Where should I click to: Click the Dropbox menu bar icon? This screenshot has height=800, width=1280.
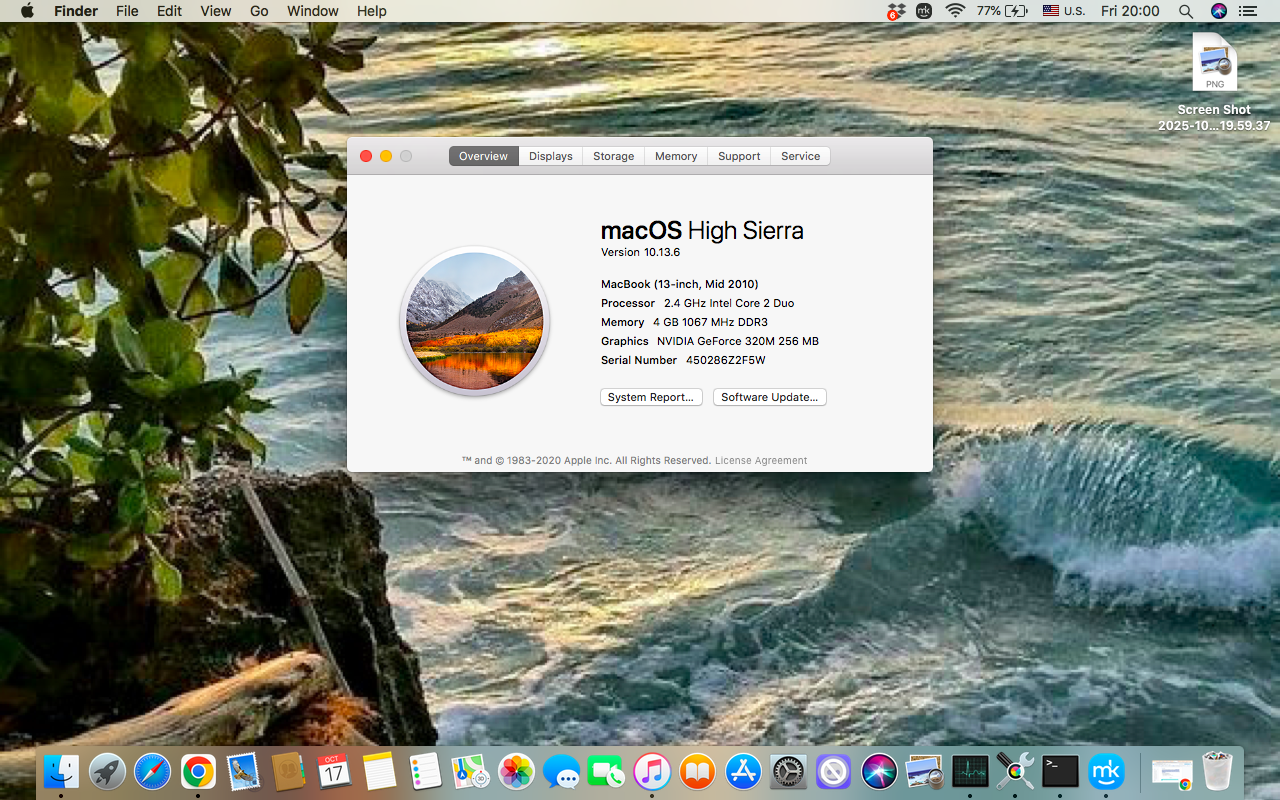click(x=895, y=11)
